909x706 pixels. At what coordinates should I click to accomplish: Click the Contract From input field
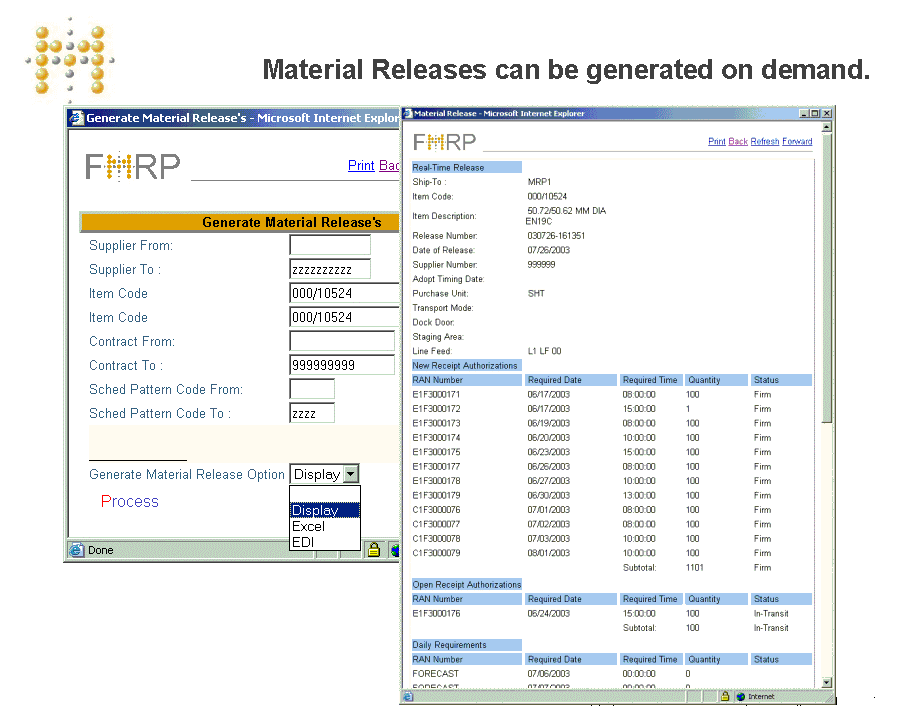342,341
